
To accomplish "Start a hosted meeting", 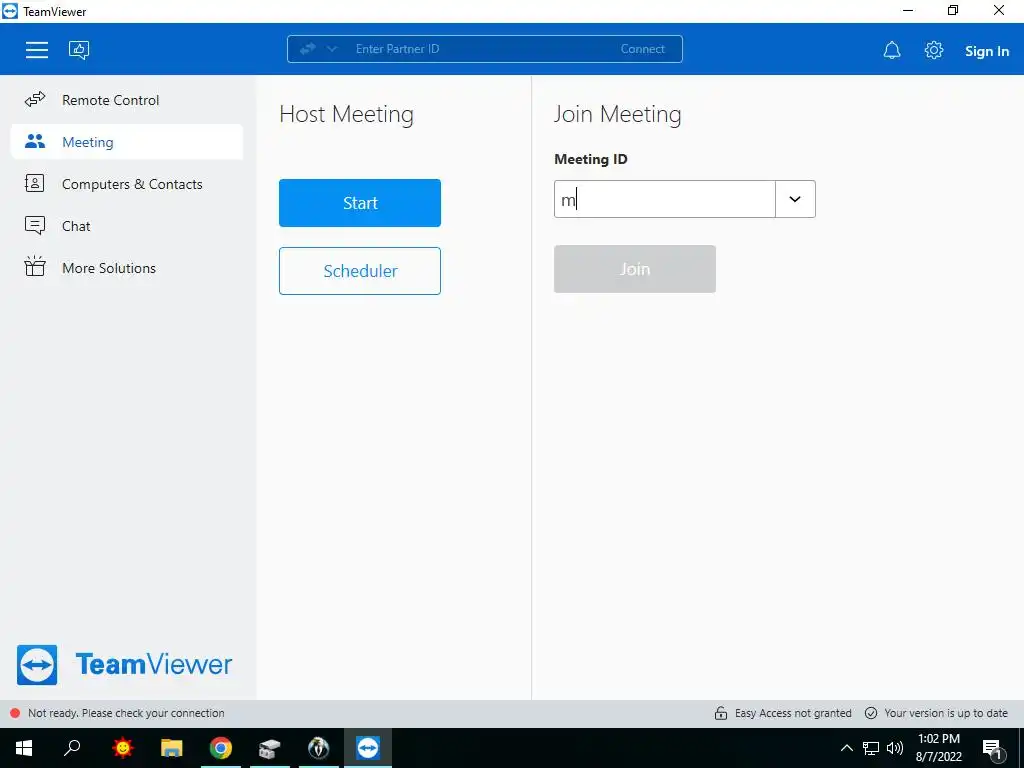I will [360, 203].
